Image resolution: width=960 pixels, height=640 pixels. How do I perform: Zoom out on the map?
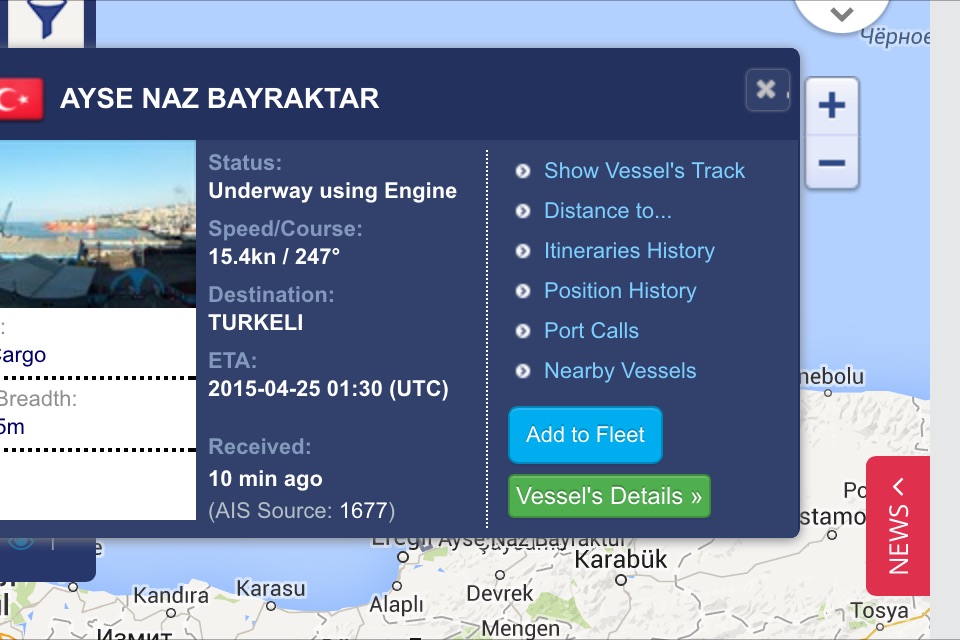(831, 163)
